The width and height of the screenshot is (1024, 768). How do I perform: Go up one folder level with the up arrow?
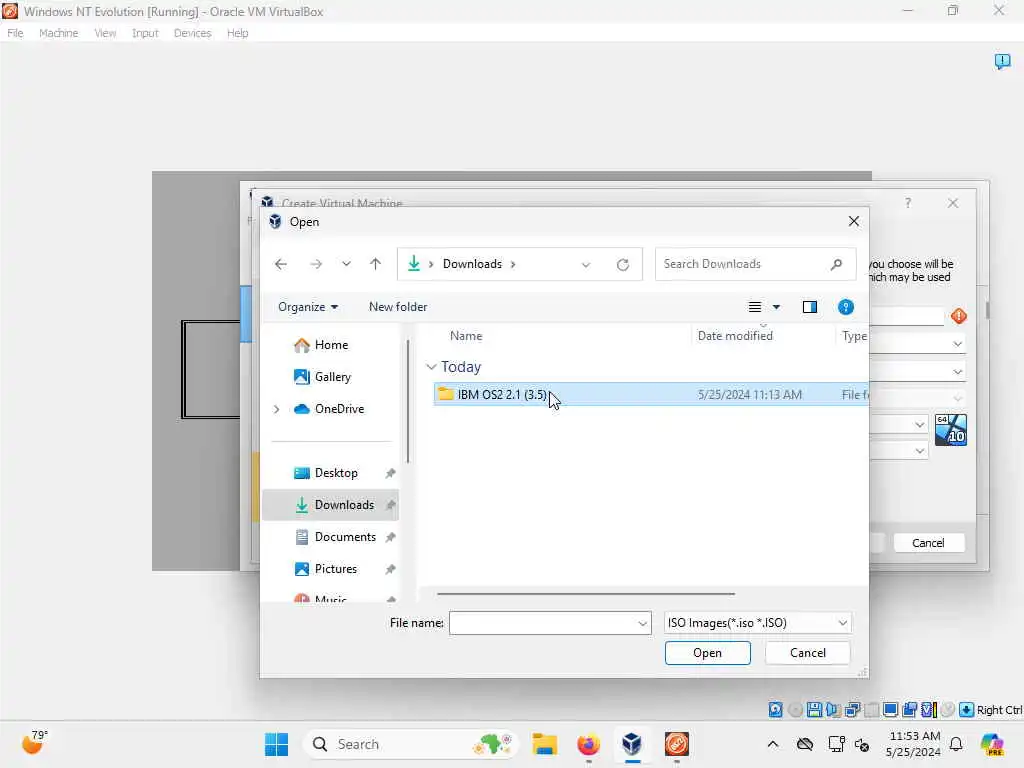pos(376,264)
